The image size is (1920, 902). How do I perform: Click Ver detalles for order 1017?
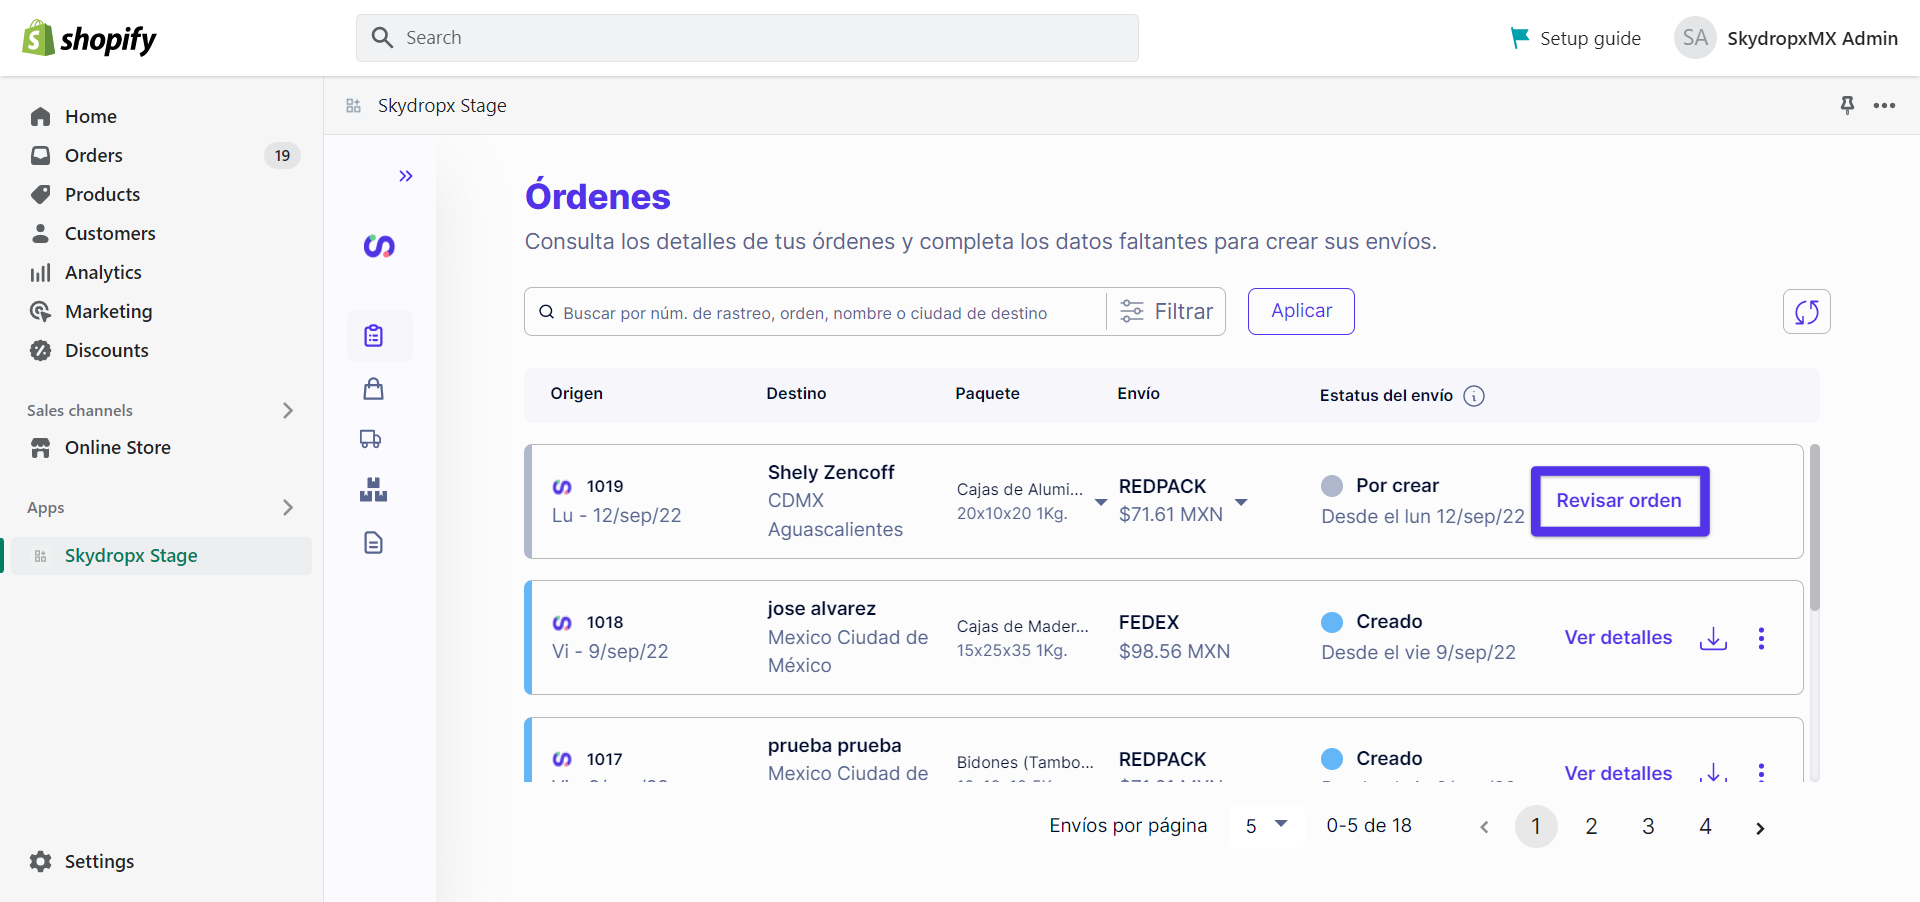point(1618,773)
